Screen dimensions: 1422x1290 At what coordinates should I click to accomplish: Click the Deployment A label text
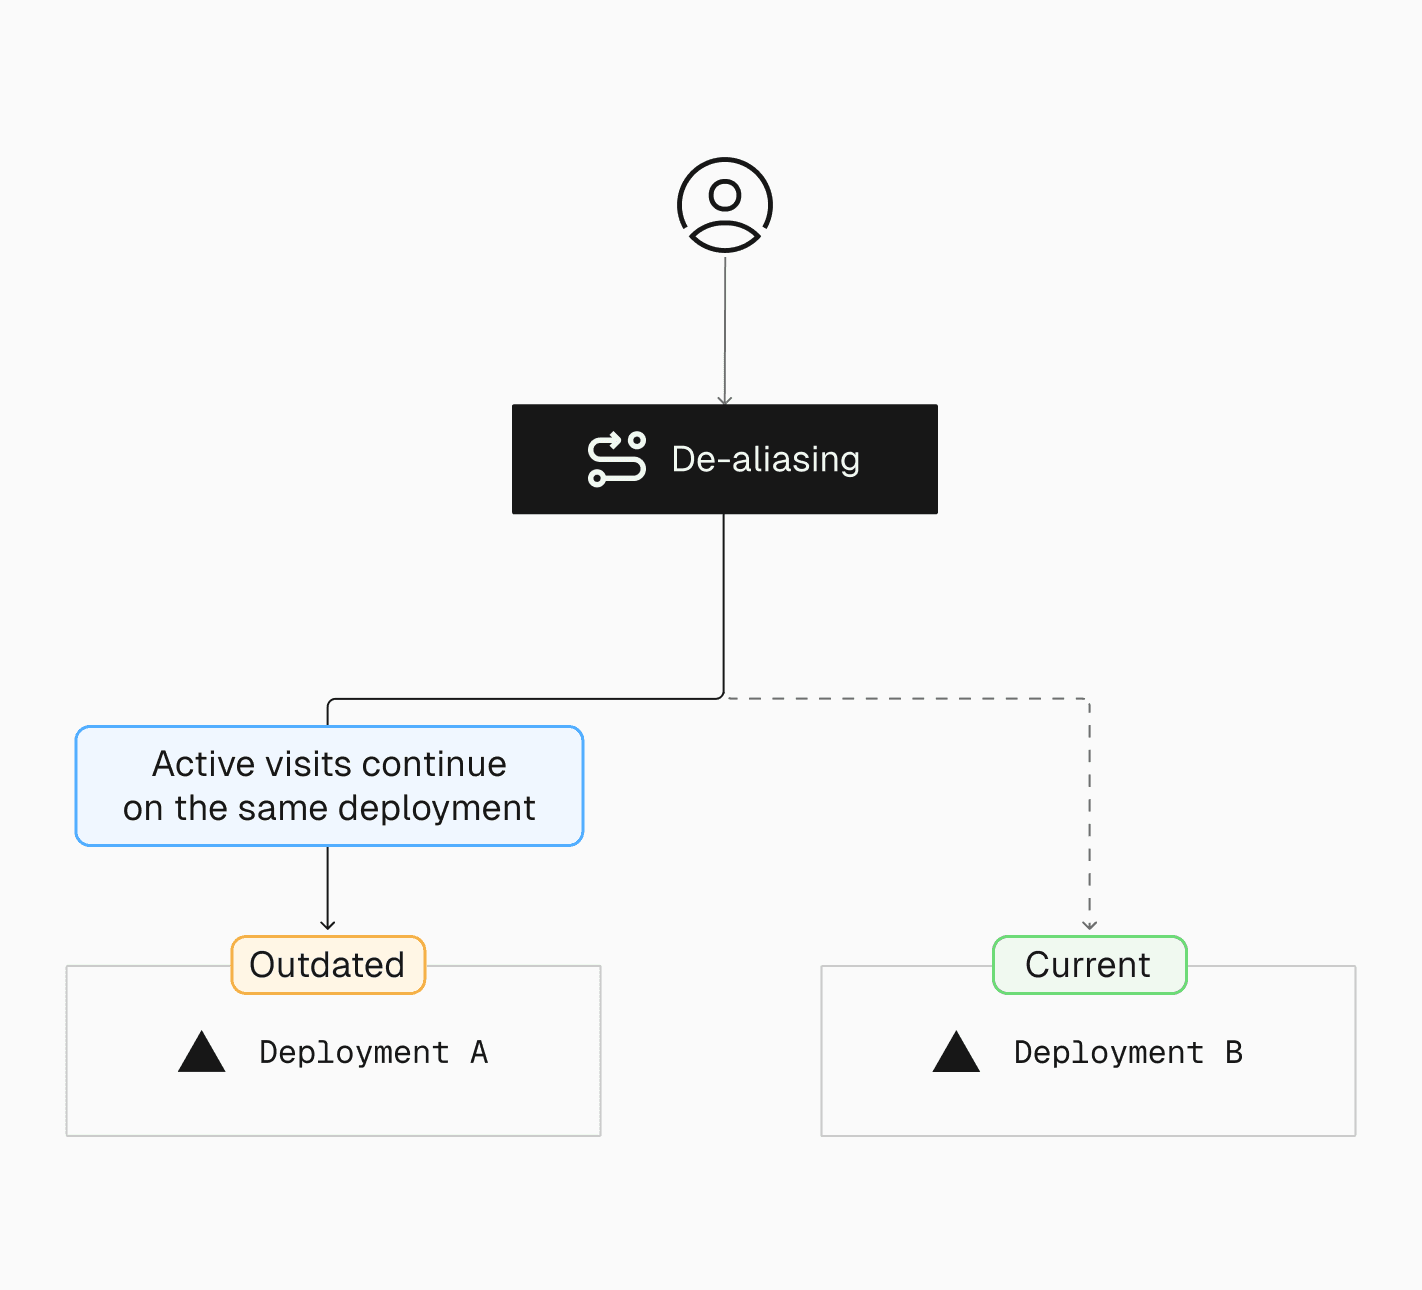click(x=375, y=1052)
